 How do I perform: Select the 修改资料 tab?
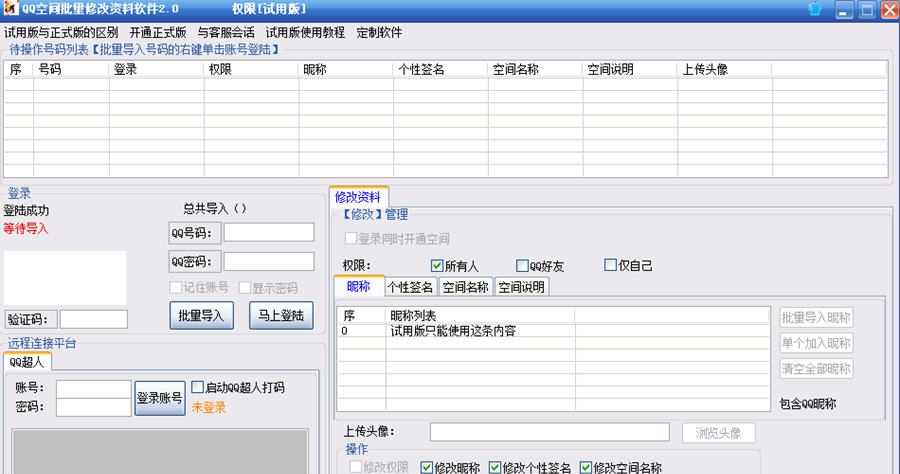coord(358,197)
